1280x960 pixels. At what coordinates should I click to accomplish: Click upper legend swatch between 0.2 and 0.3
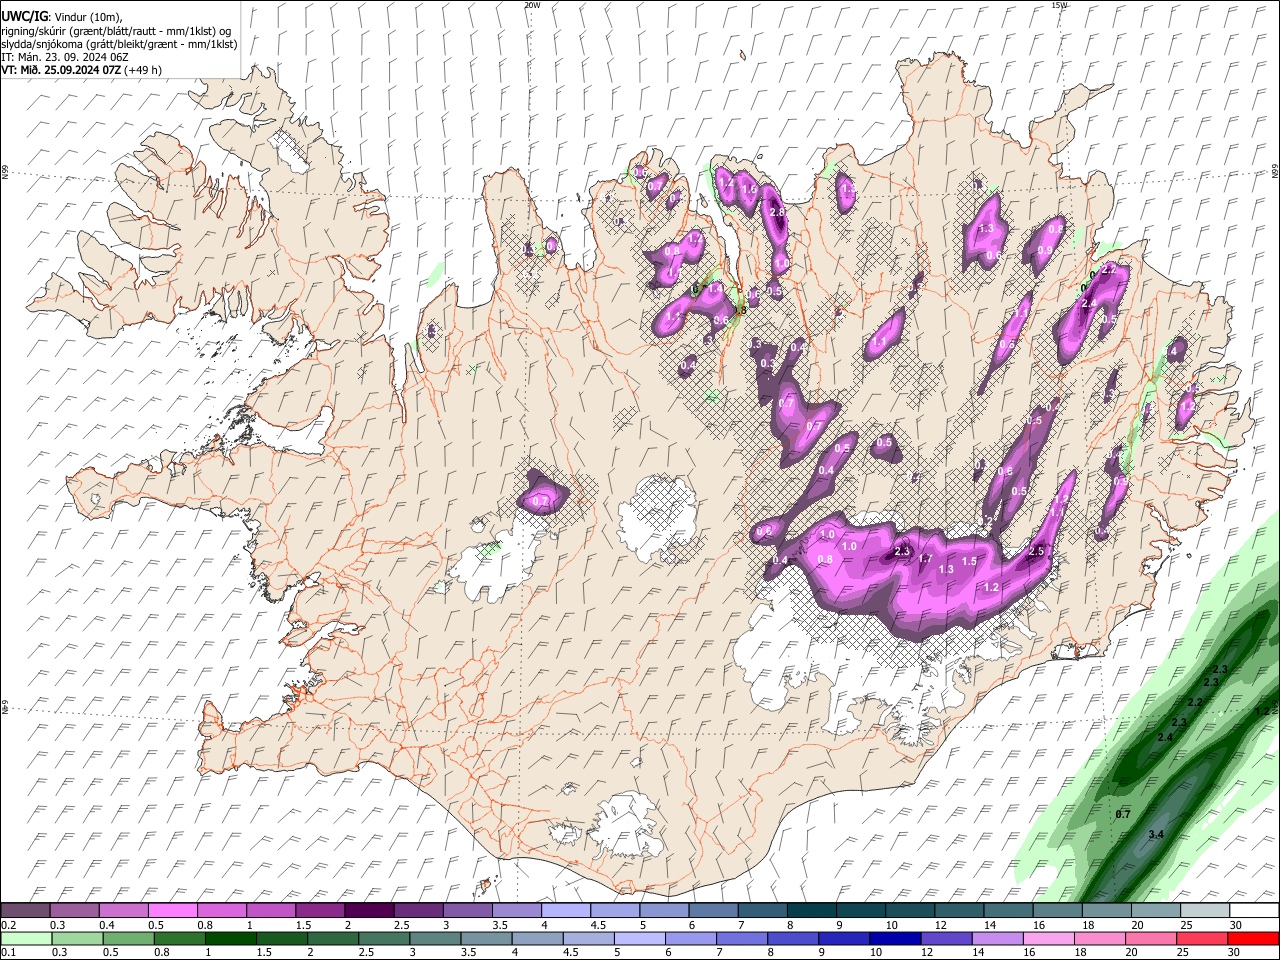pos(26,911)
